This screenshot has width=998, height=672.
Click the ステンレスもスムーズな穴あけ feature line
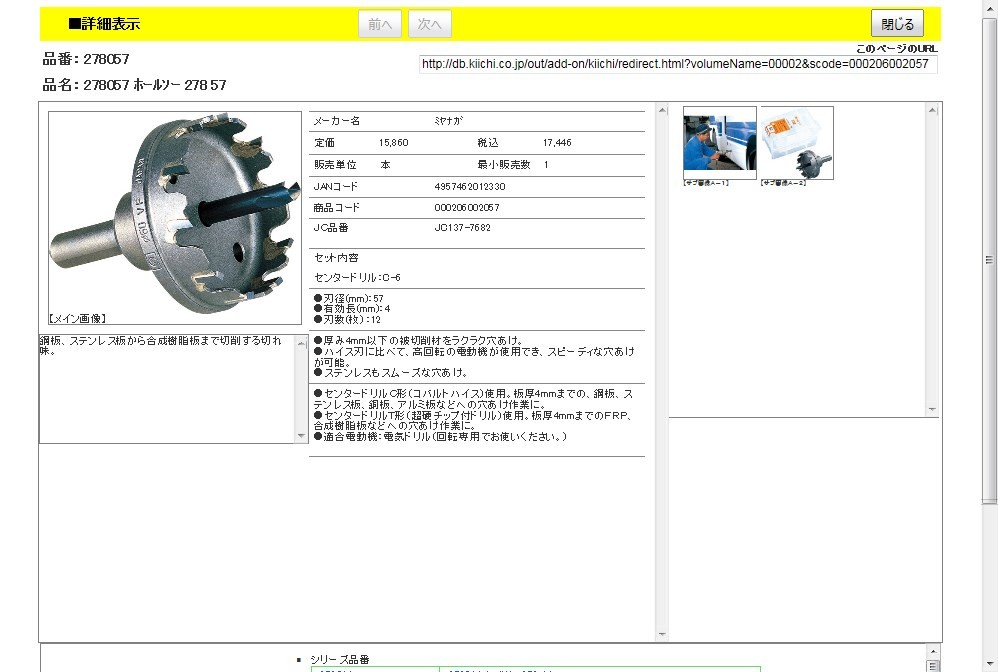(391, 373)
